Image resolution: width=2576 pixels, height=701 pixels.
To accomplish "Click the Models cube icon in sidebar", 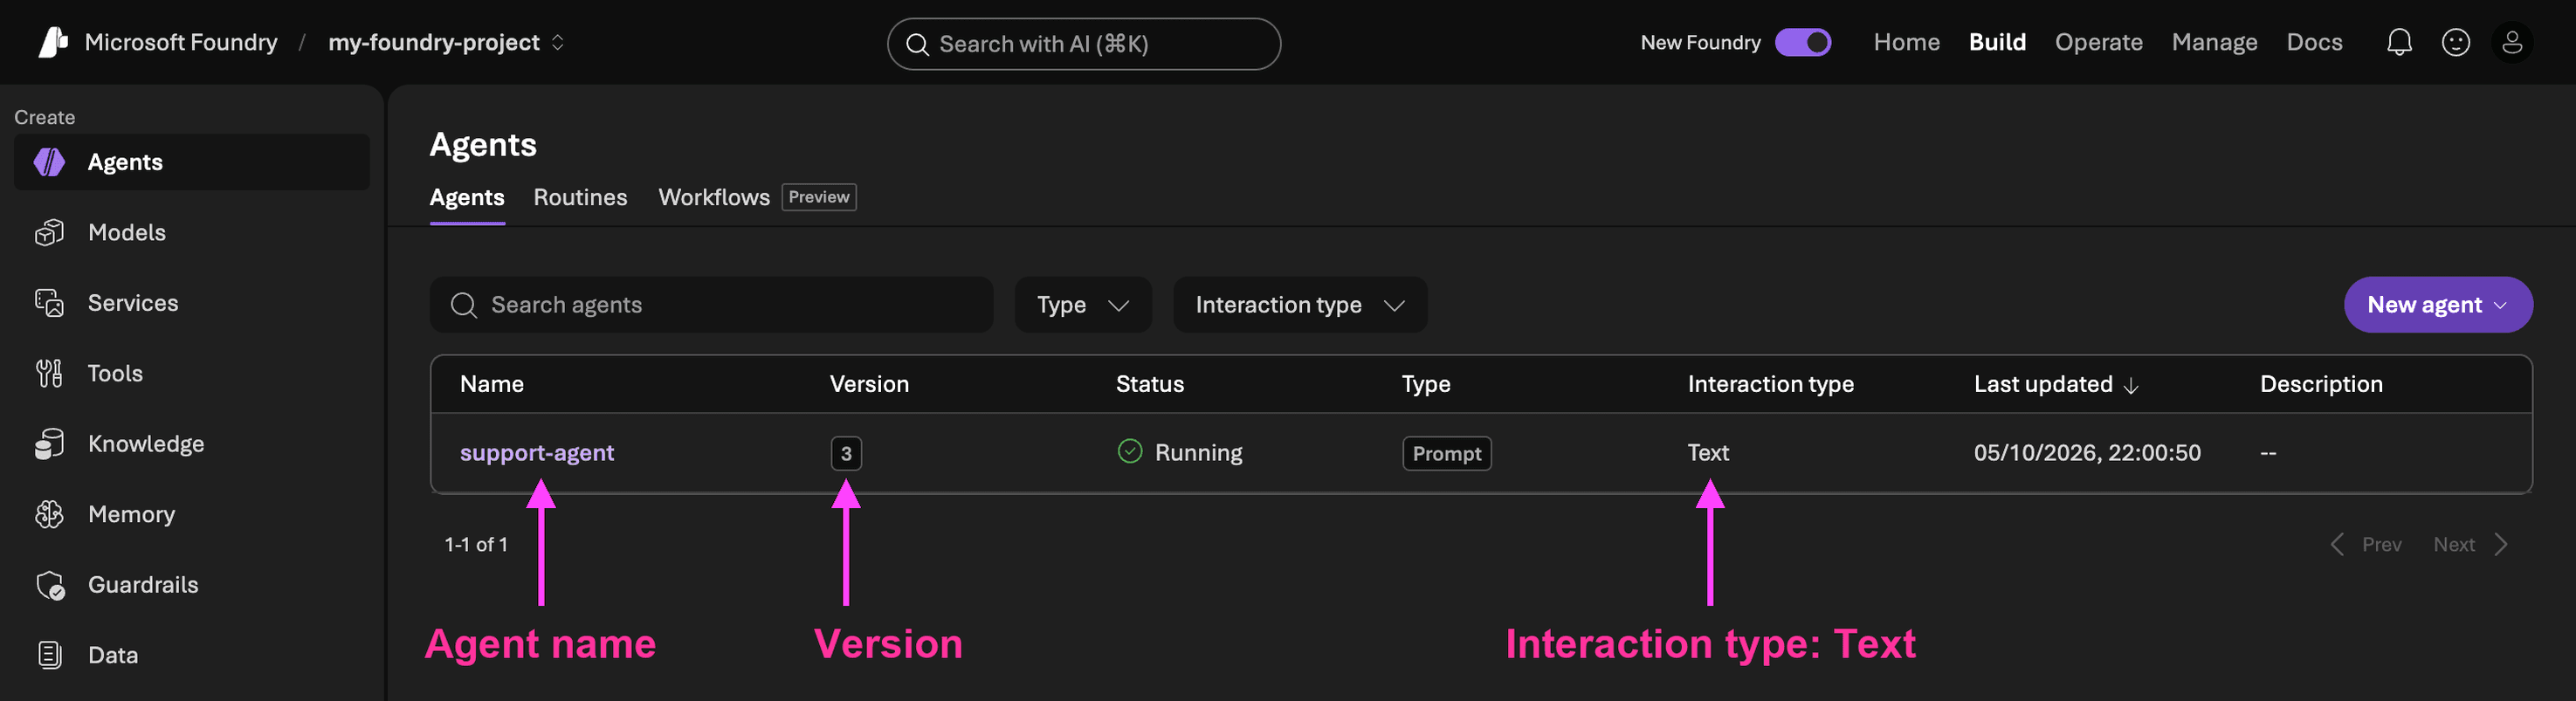I will (49, 232).
